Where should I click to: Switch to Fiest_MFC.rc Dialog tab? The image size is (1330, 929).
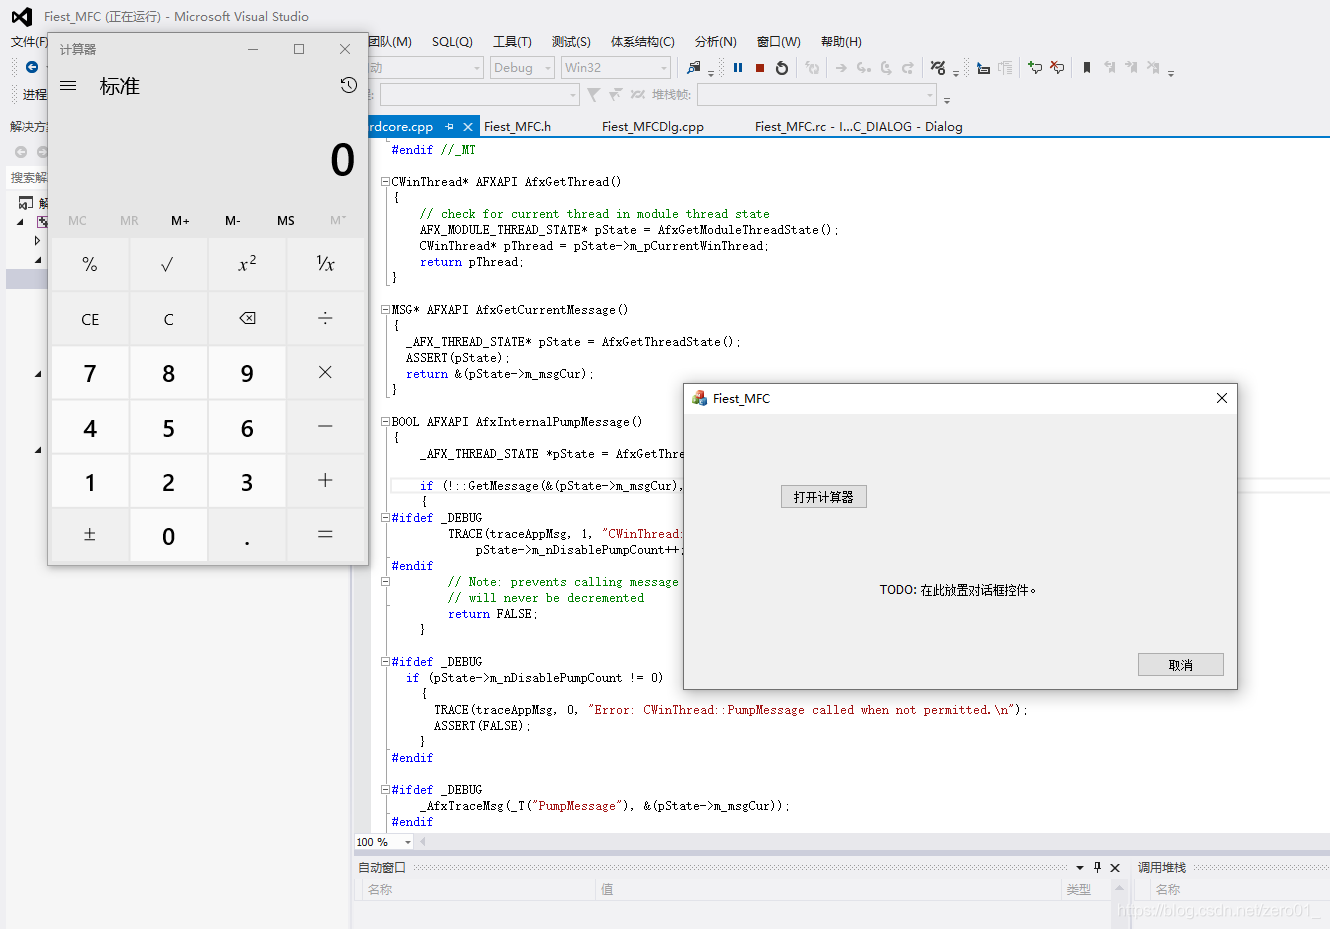[x=858, y=127]
